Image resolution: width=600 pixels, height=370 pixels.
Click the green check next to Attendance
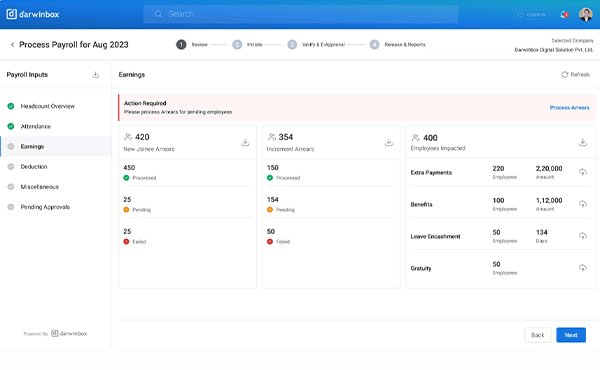pos(11,126)
